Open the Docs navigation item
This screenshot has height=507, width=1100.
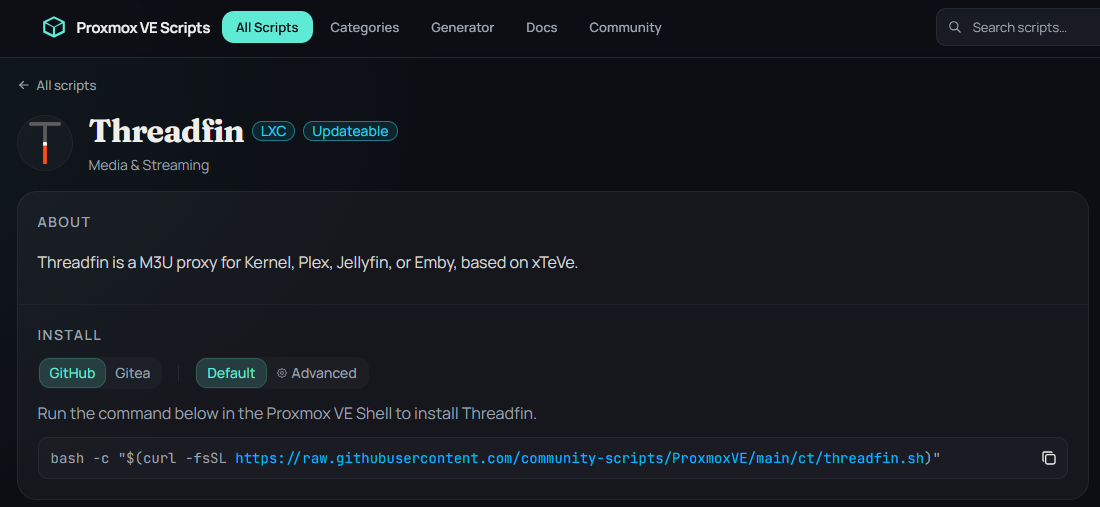click(541, 27)
